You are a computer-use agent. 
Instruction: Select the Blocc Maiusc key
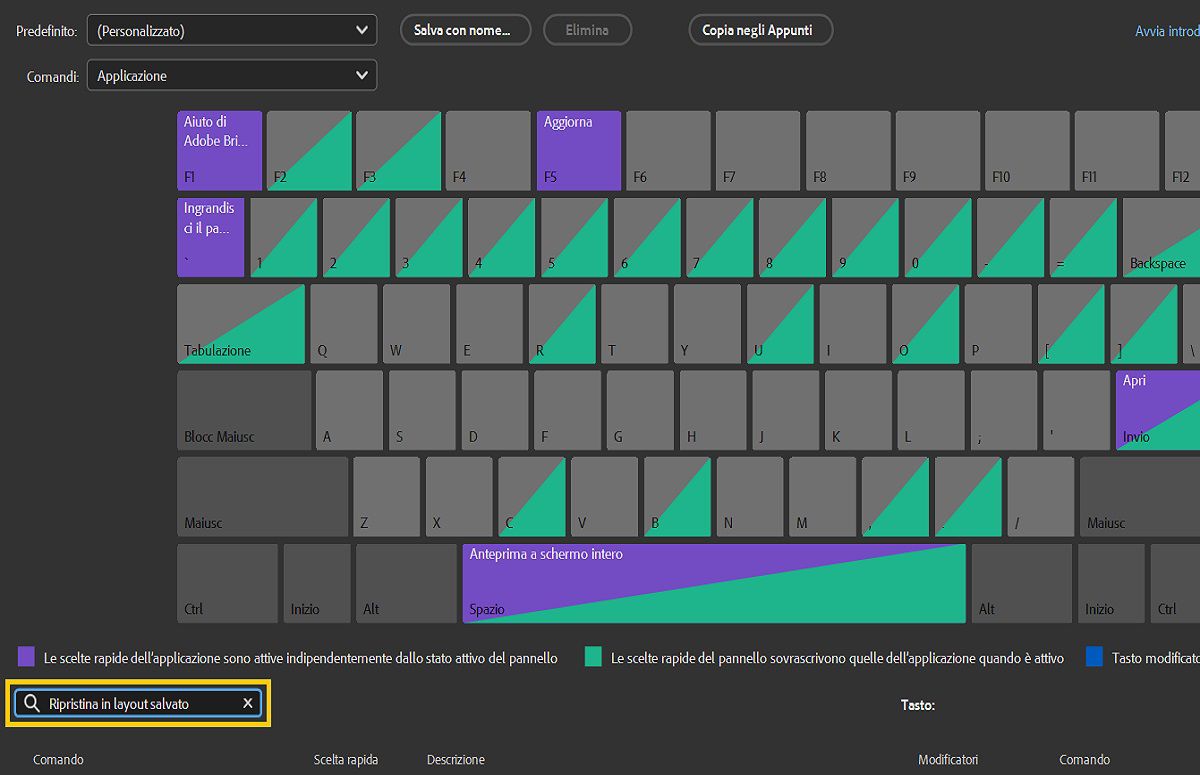244,410
